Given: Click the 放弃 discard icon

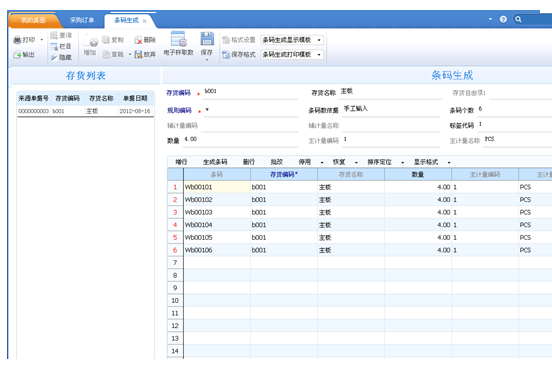Looking at the screenshot, I should (x=138, y=55).
